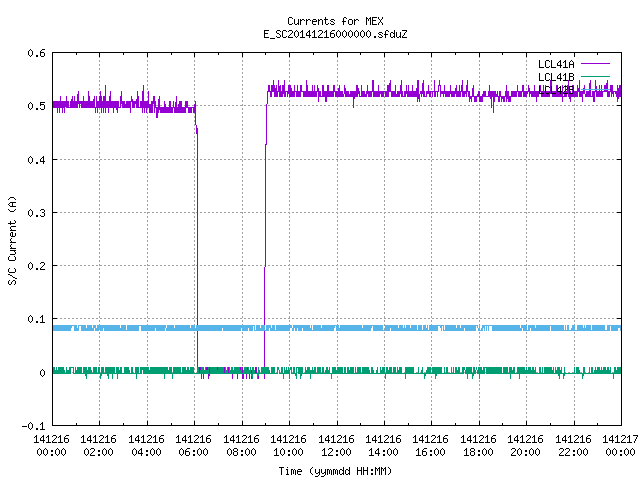
Task: Select the file name "E_SC20141216000000.sfduZ" subtitle
Action: (x=335, y=34)
